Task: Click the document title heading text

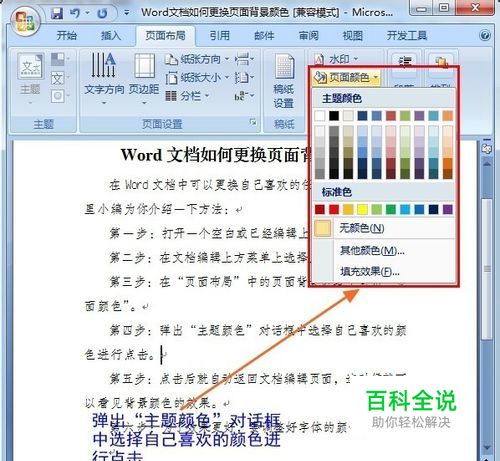Action: tap(216, 155)
